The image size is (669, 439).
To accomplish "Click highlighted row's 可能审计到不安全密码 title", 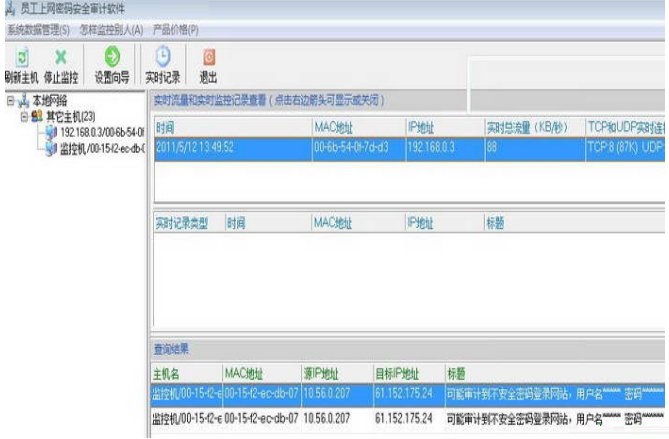I will tap(555, 394).
